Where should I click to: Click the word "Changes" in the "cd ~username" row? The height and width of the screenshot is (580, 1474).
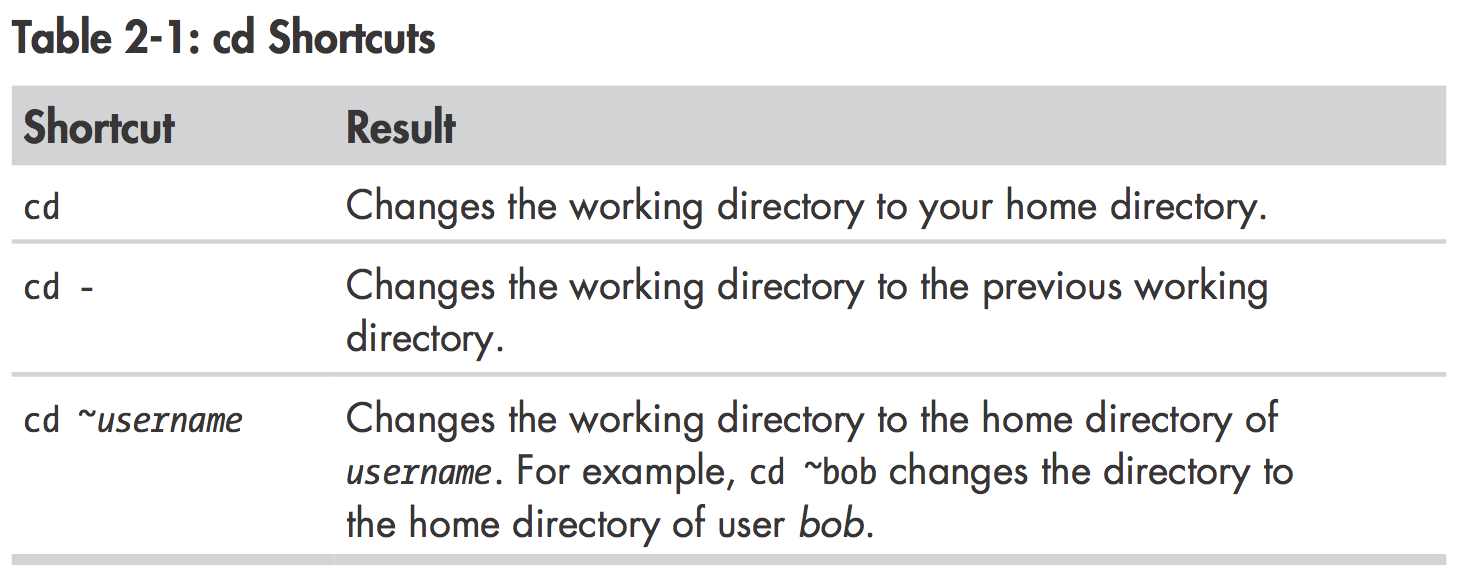coord(420,419)
